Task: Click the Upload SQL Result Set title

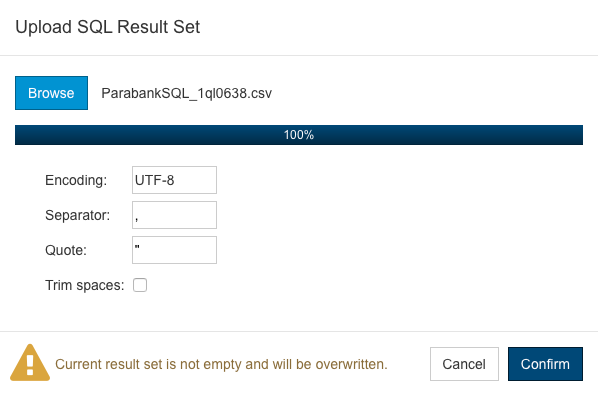Action: tap(108, 27)
